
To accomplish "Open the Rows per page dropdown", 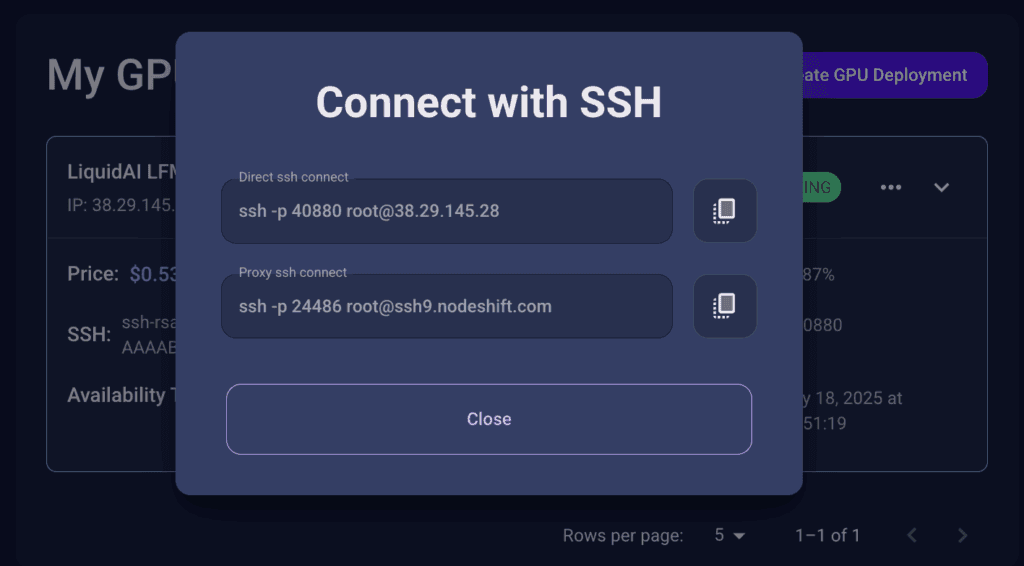I will click(x=729, y=535).
